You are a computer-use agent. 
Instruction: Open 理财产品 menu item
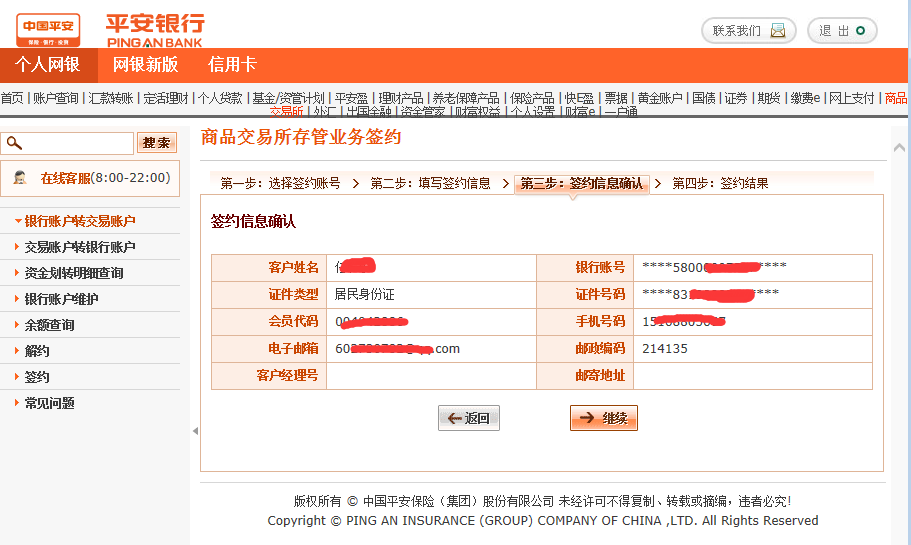click(x=401, y=98)
